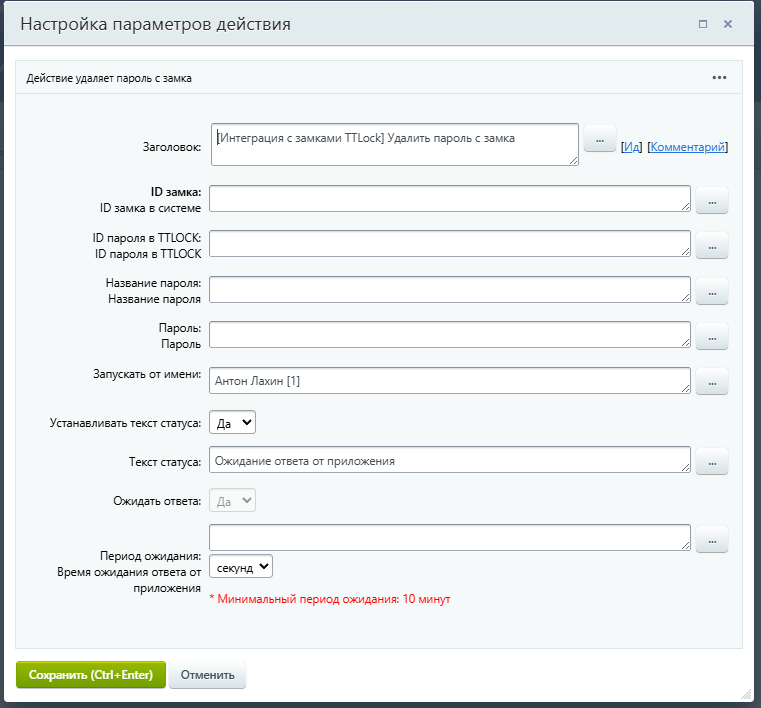Click into the Текст статуса text field
The image size is (761, 708).
coord(450,459)
